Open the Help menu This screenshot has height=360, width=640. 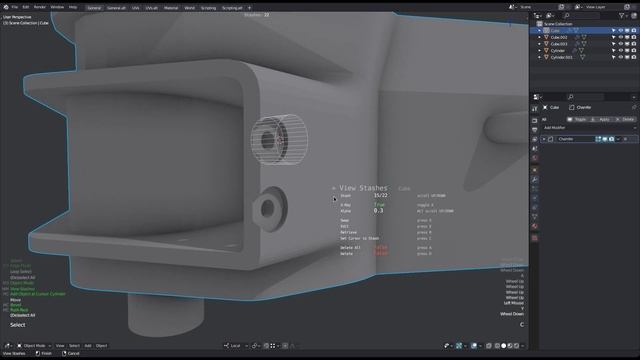tap(73, 7)
